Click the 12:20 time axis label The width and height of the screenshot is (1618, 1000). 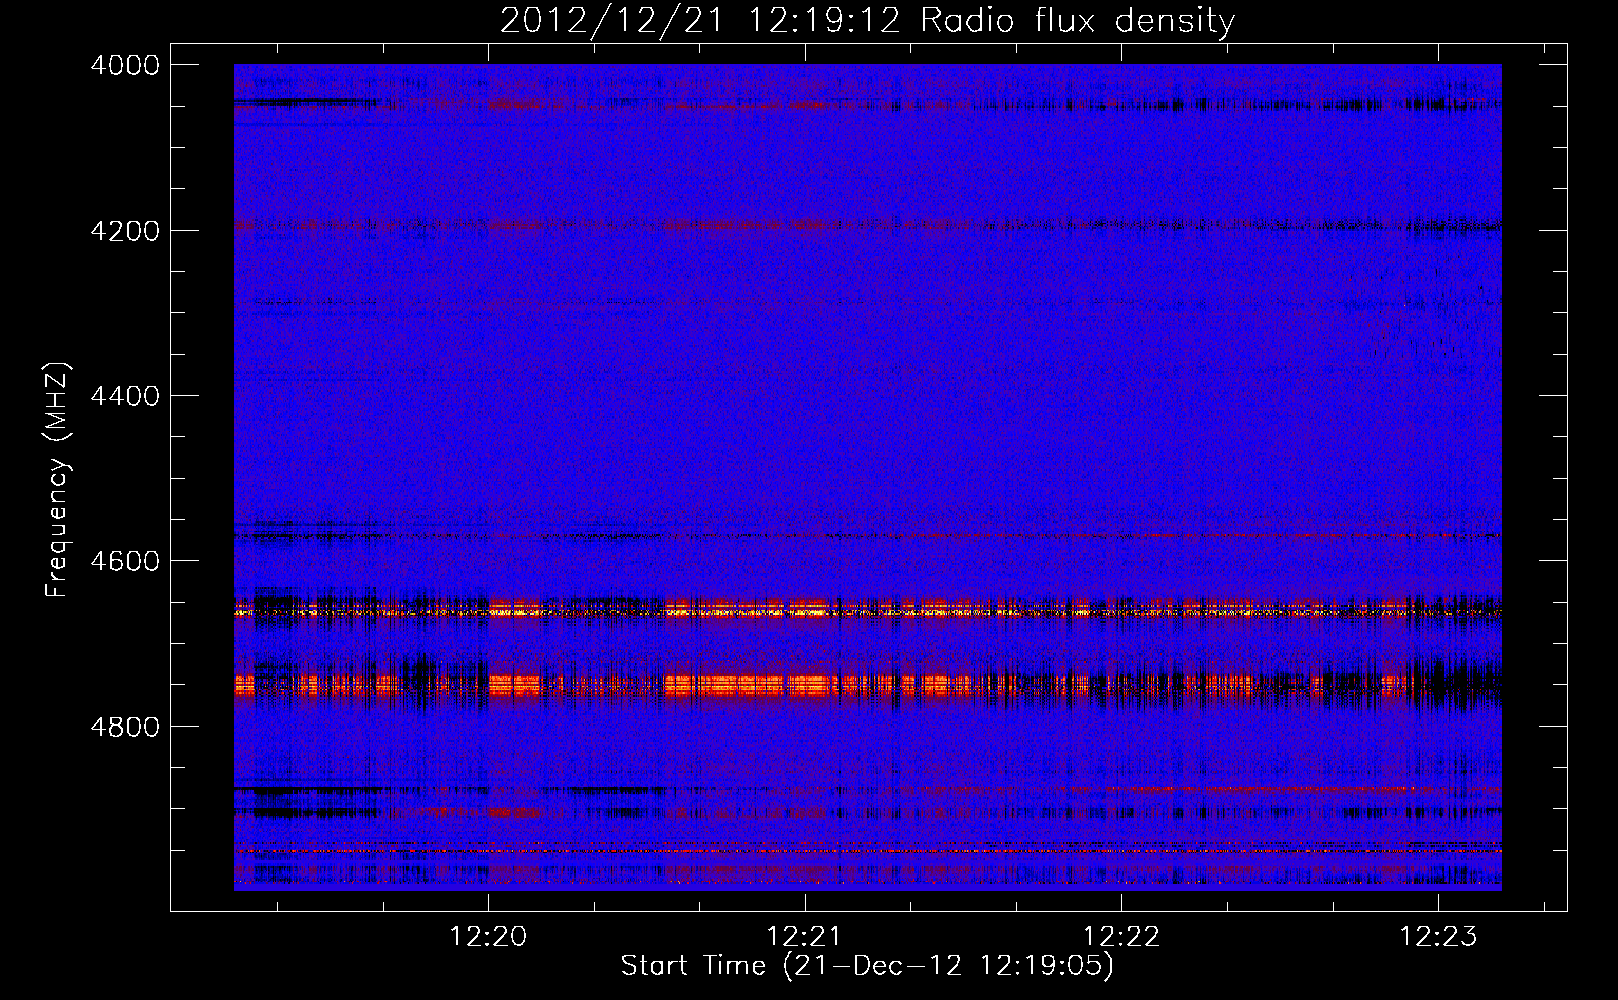coord(488,937)
